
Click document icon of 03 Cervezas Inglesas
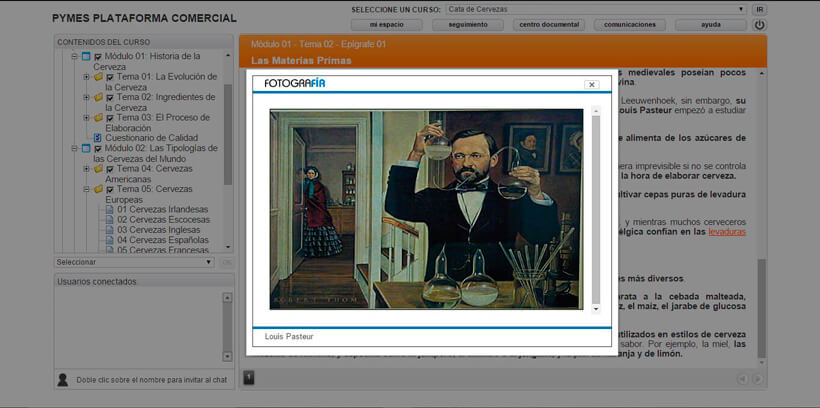click(x=109, y=230)
